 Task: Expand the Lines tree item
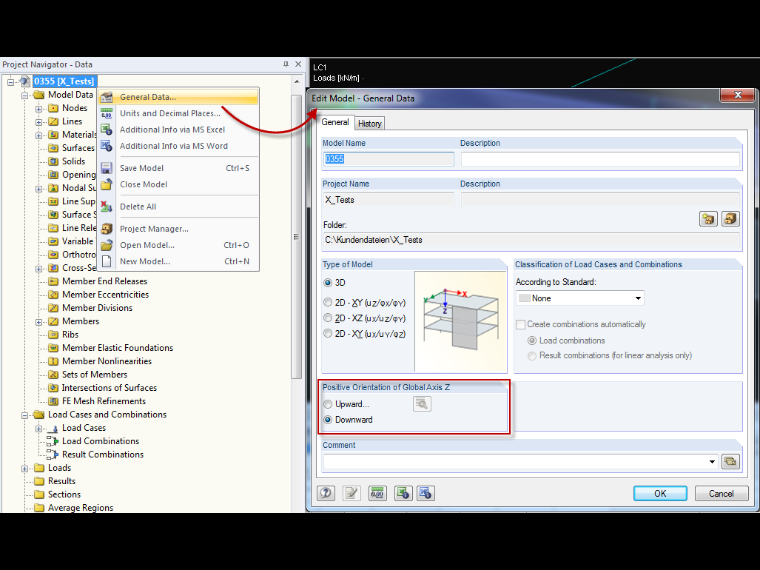coord(39,122)
